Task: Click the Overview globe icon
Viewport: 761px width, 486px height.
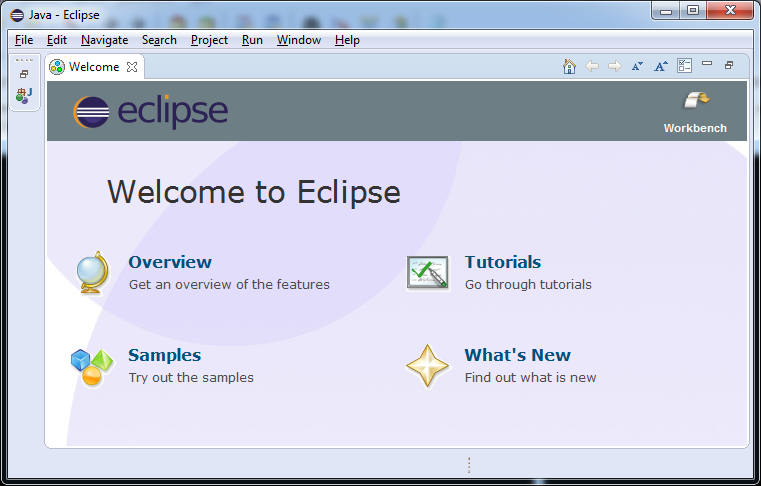Action: click(x=92, y=272)
